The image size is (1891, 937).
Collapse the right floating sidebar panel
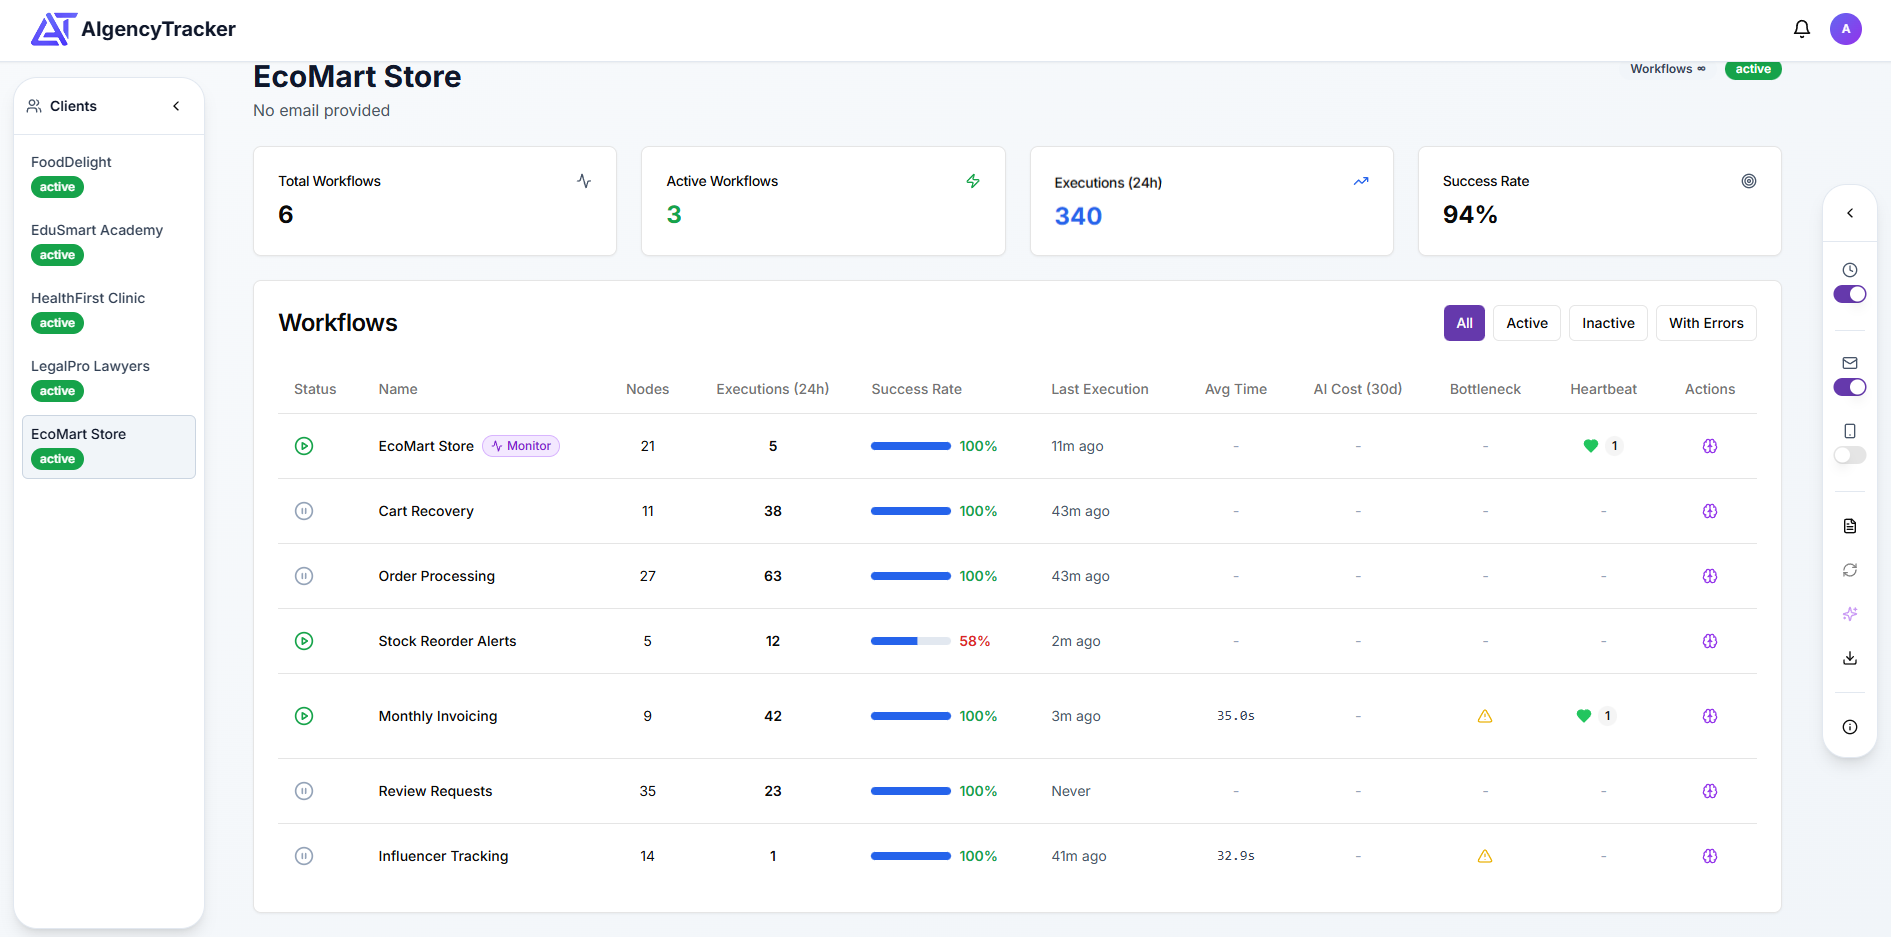tap(1849, 213)
